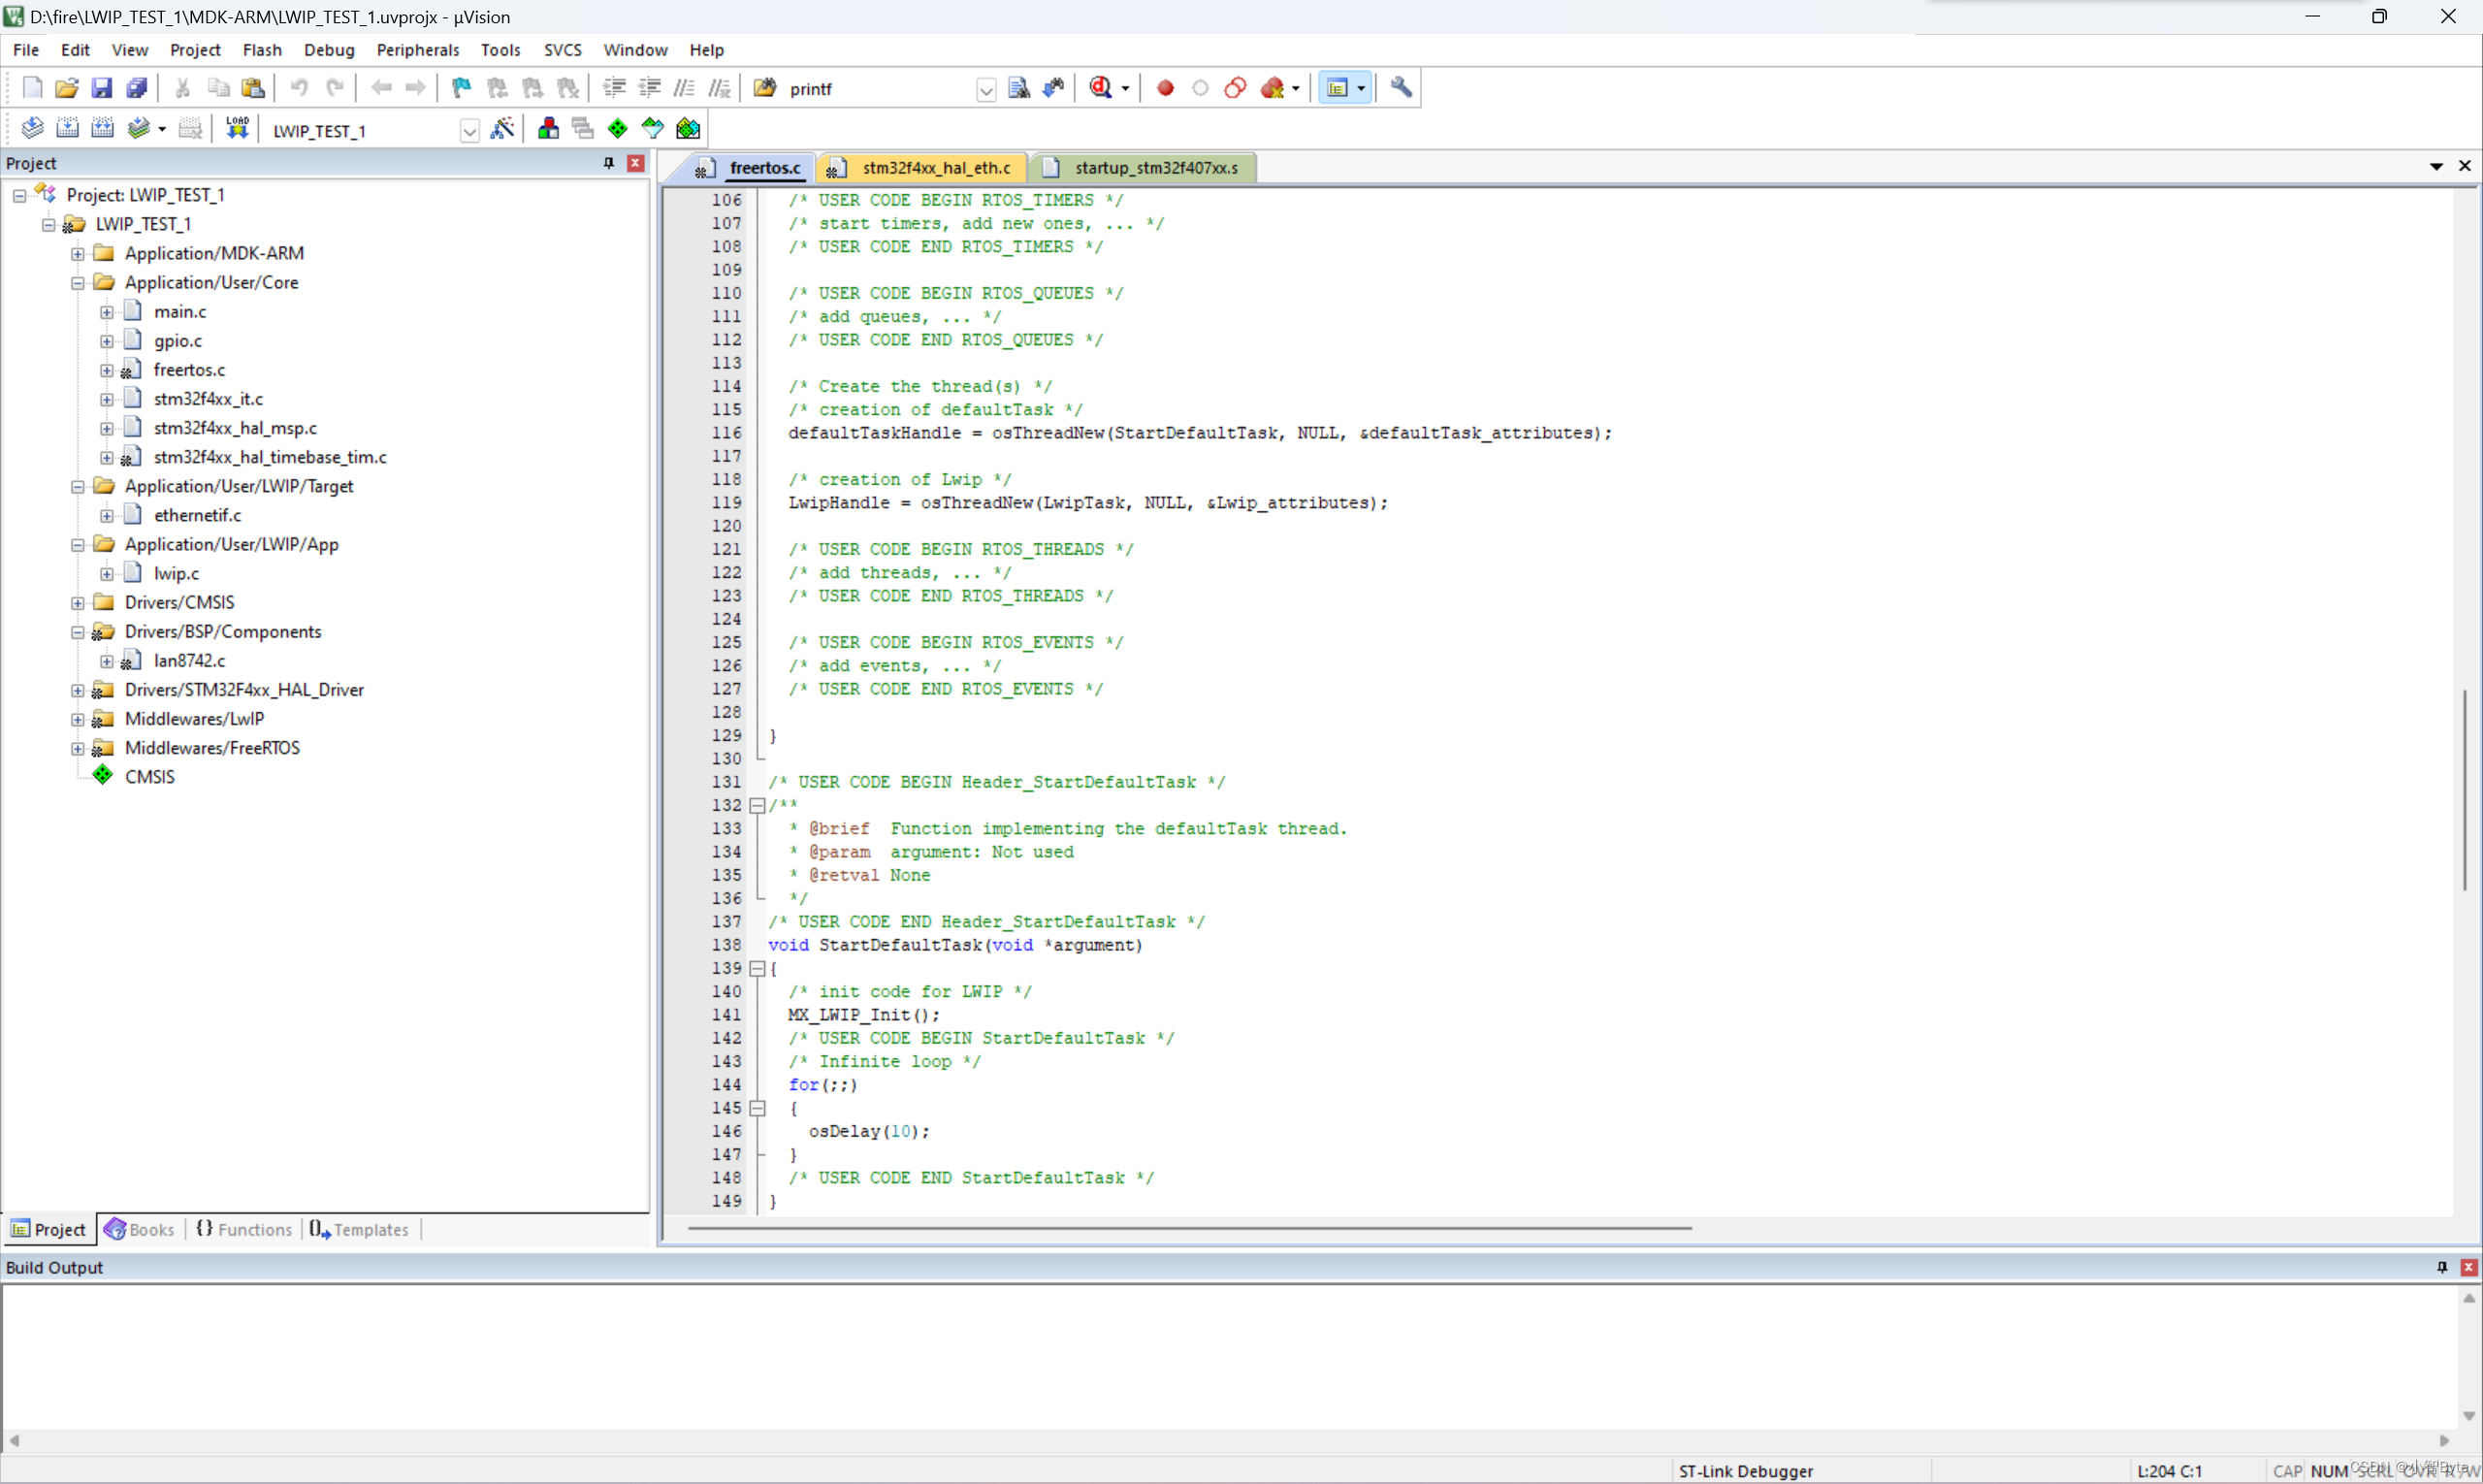Open Configuration wrench icon

click(1401, 88)
